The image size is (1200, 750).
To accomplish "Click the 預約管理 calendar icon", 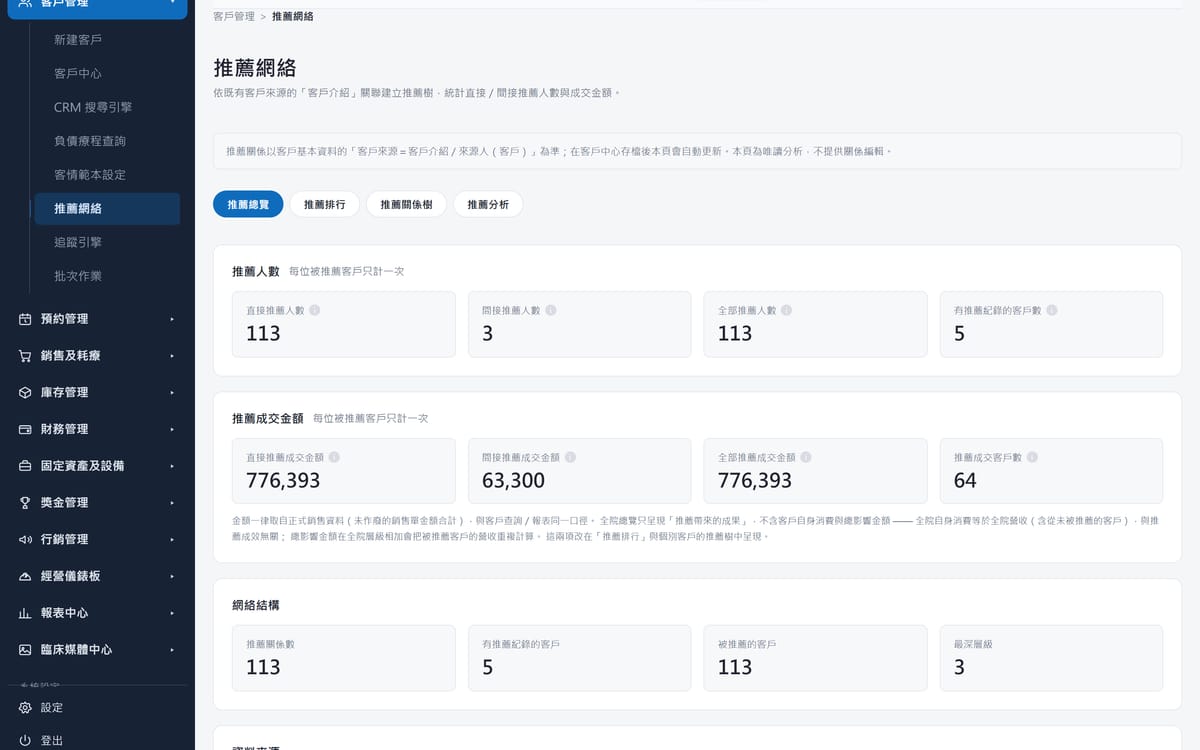I will coord(25,319).
